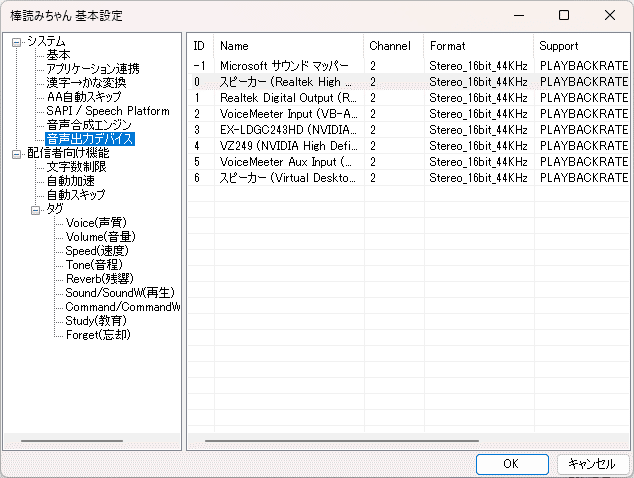Sort by the Format column header
Viewport: 634px width, 478px height.
click(478, 46)
